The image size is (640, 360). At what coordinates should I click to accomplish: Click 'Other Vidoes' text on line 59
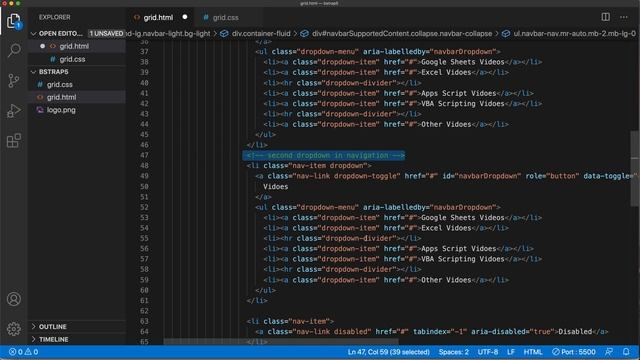click(446, 280)
